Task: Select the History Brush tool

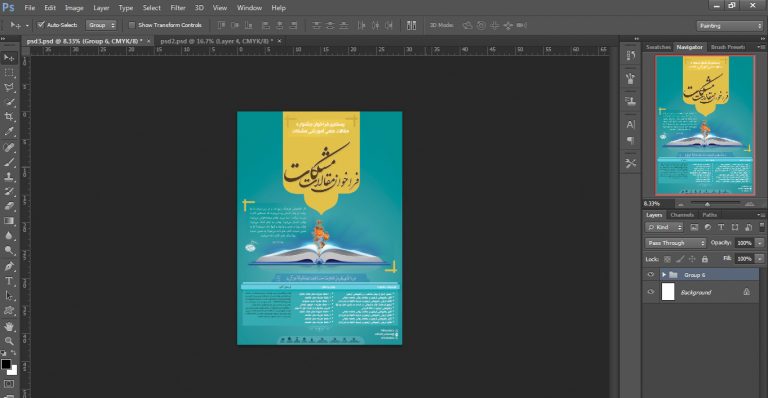Action: click(x=9, y=191)
